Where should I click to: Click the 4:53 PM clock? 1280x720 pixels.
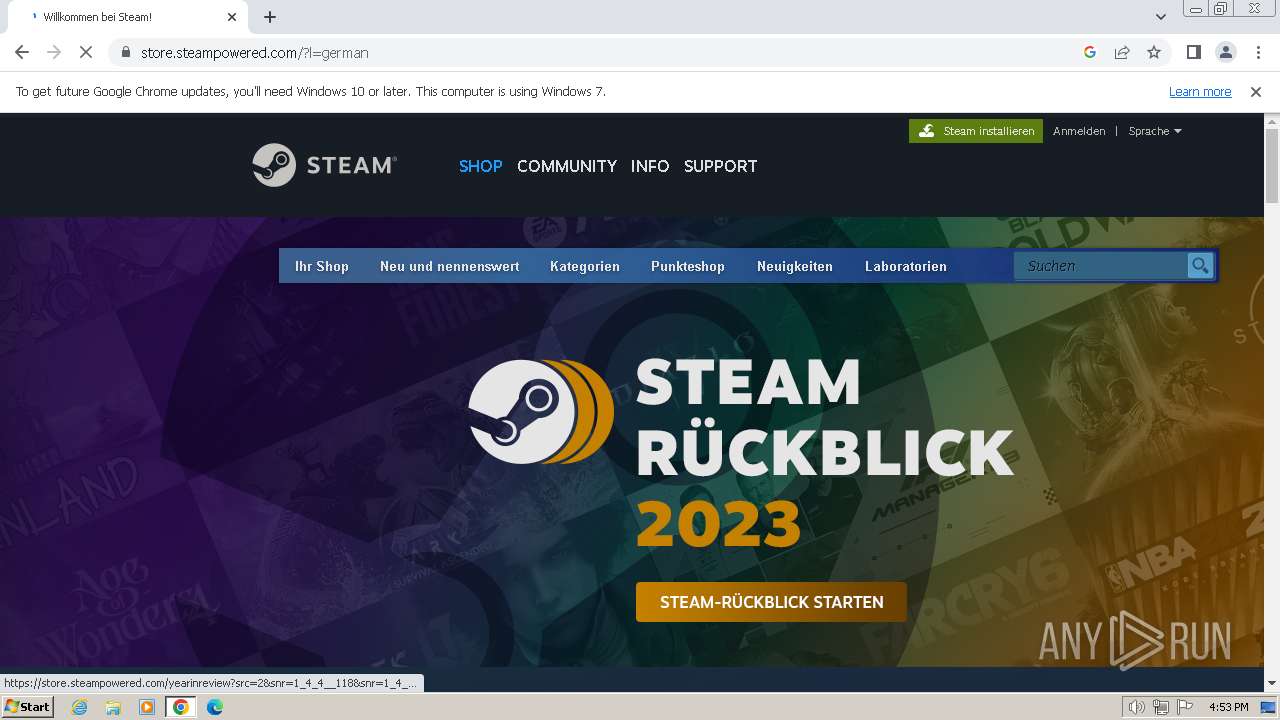pos(1228,707)
